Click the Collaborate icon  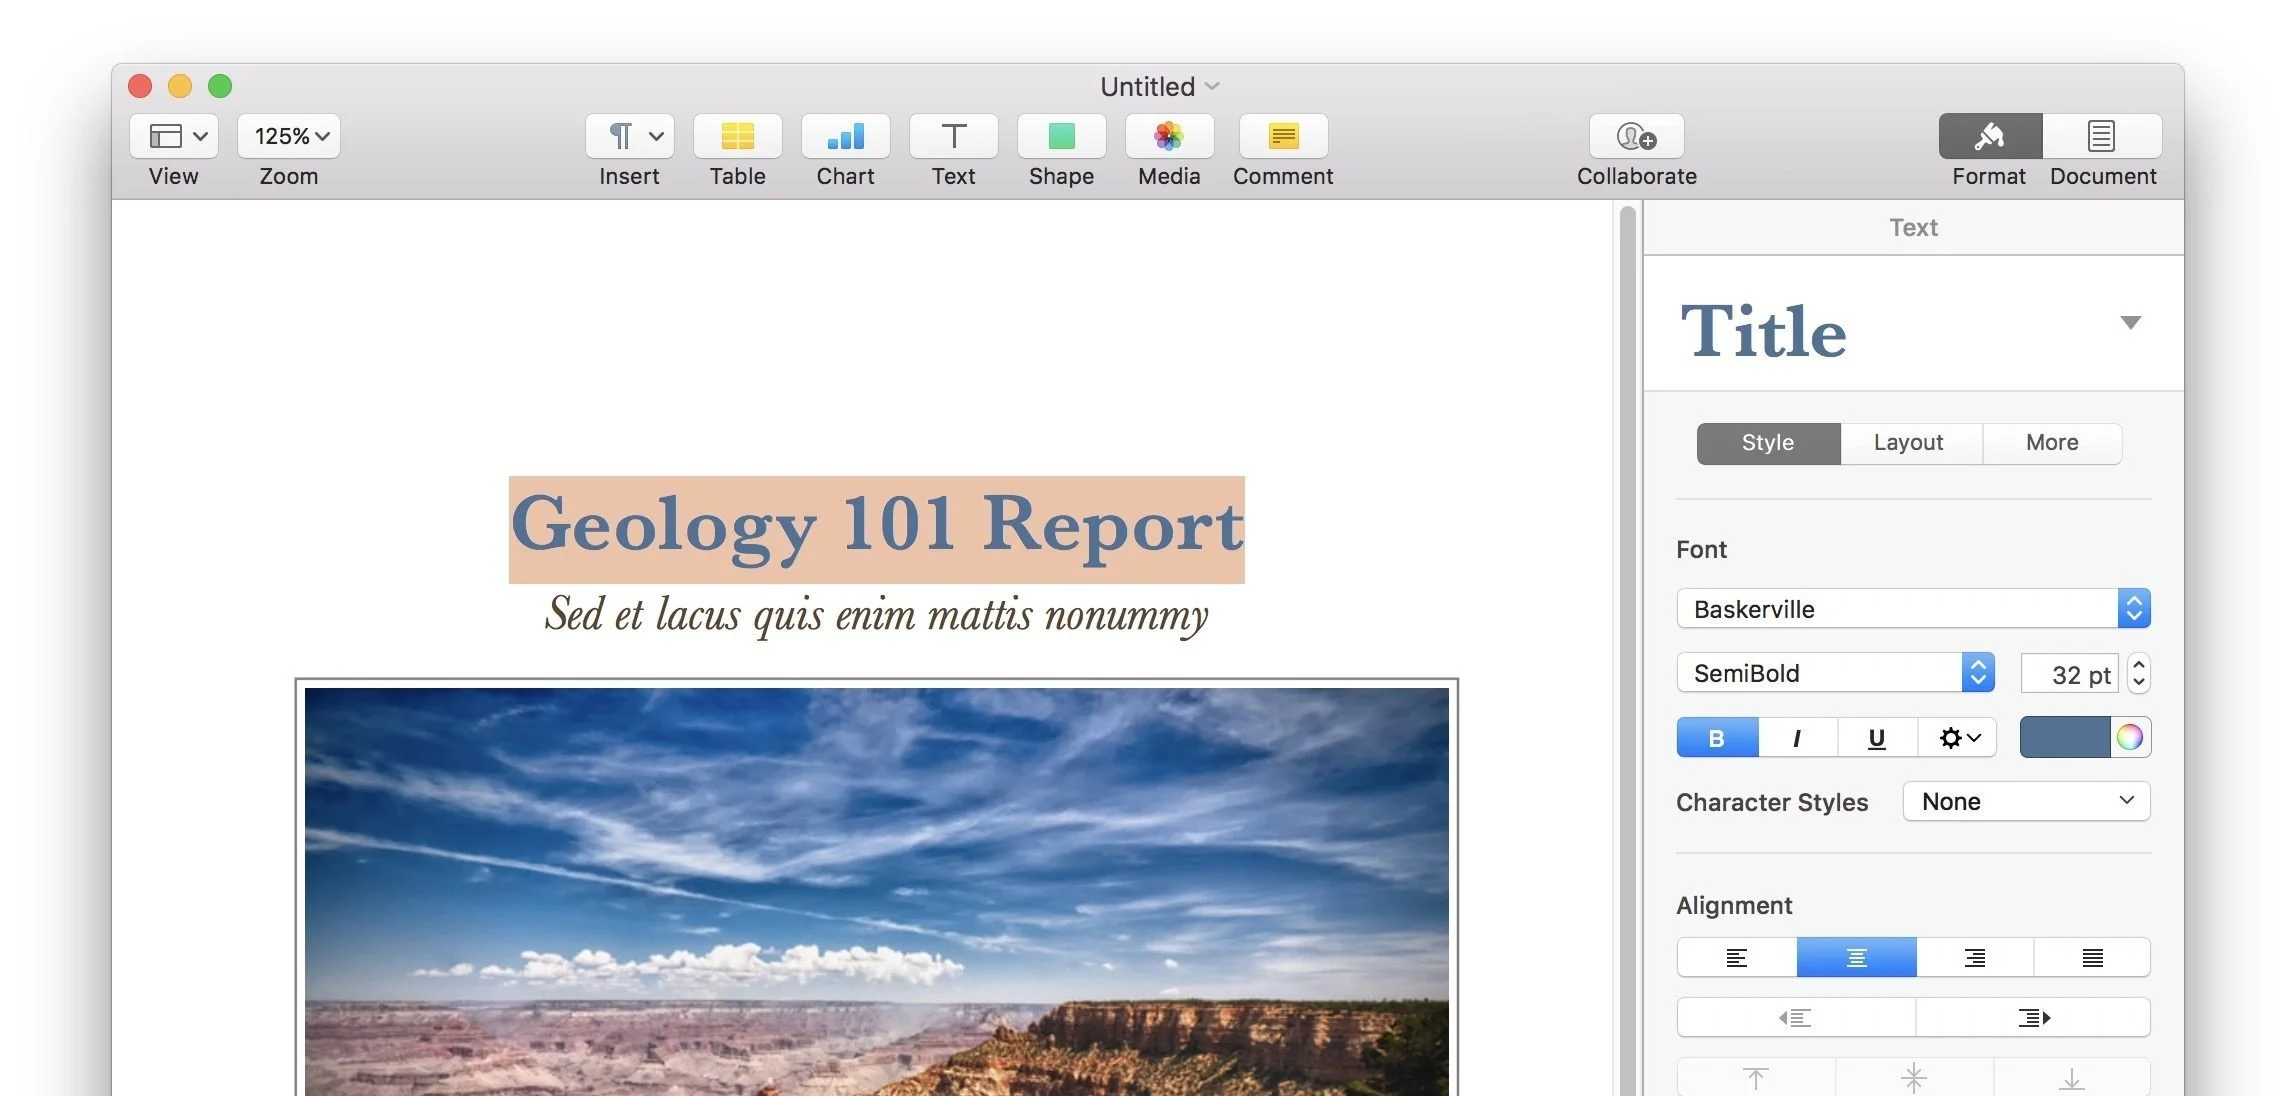1636,137
